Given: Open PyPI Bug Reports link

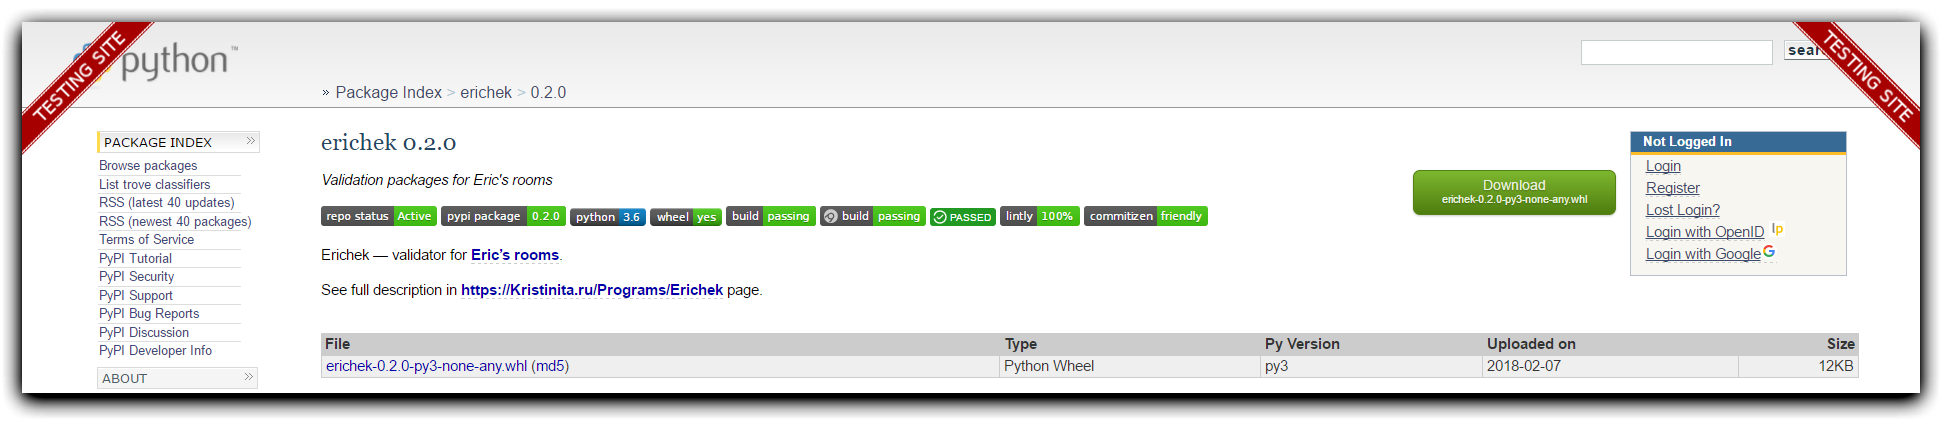Looking at the screenshot, I should coord(149,314).
